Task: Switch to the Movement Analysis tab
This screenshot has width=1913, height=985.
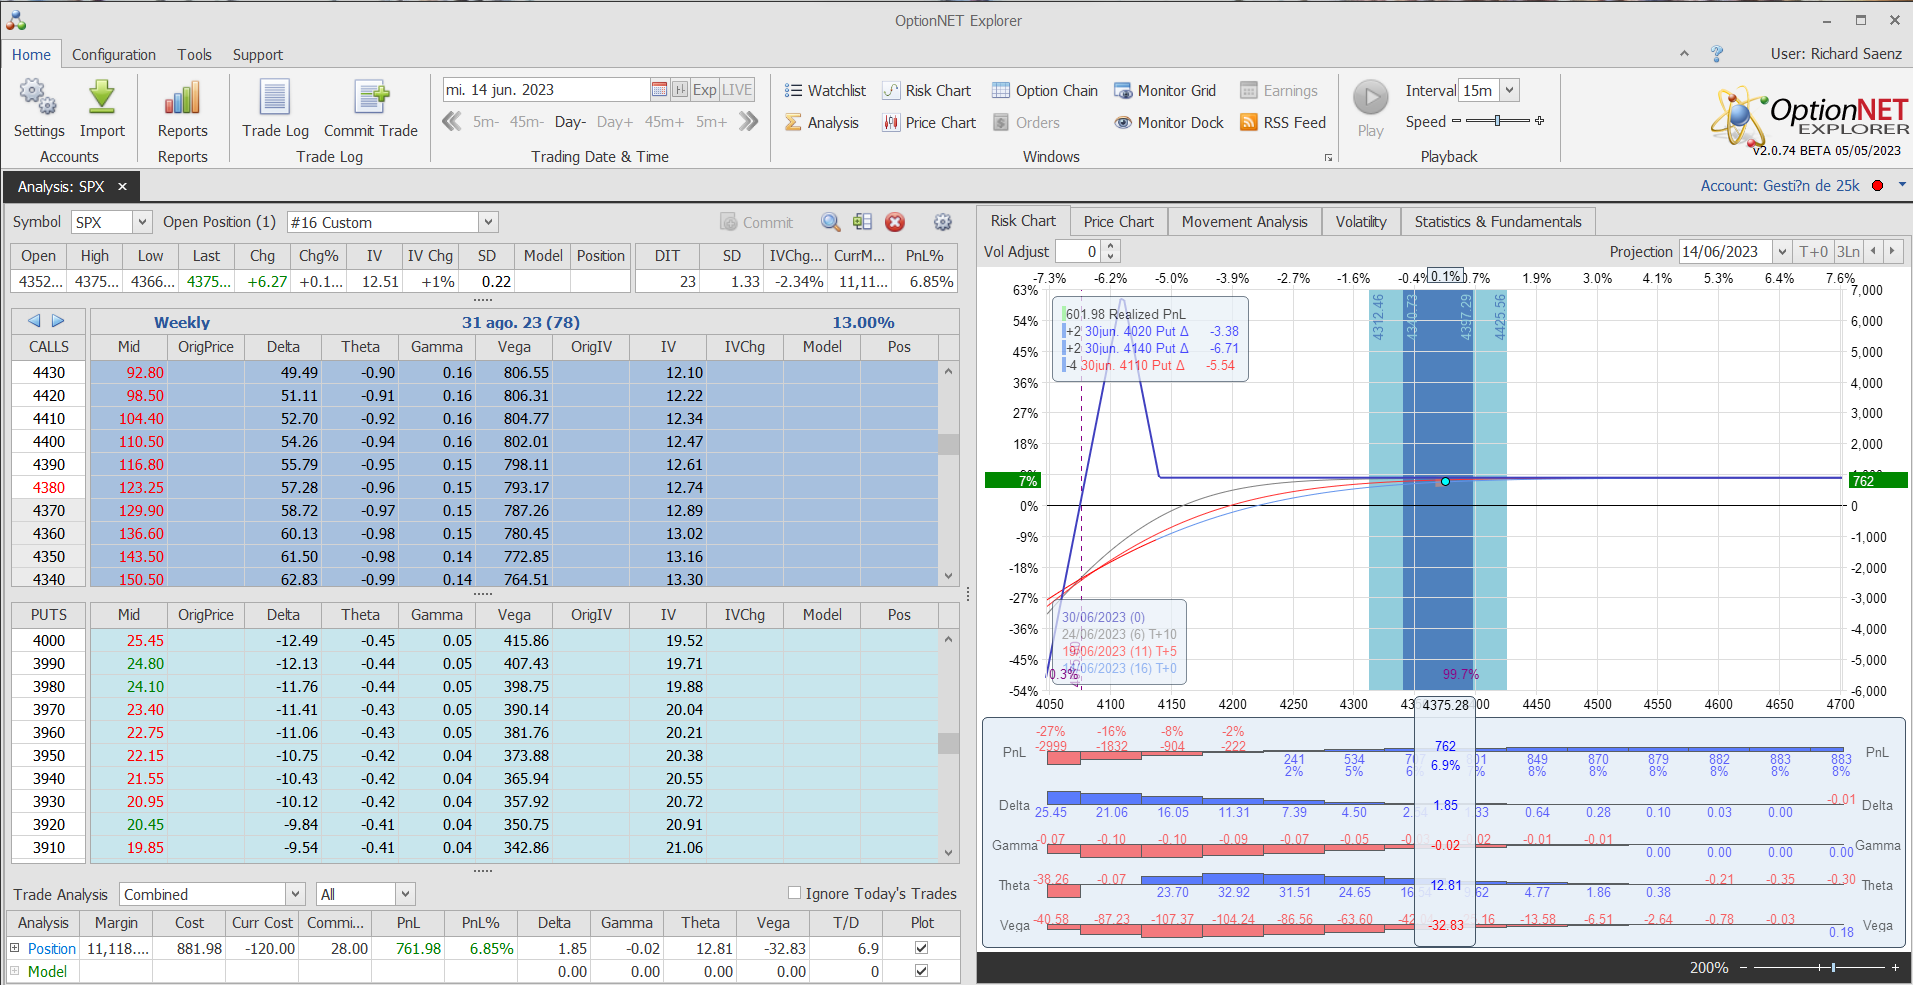Action: tap(1244, 222)
